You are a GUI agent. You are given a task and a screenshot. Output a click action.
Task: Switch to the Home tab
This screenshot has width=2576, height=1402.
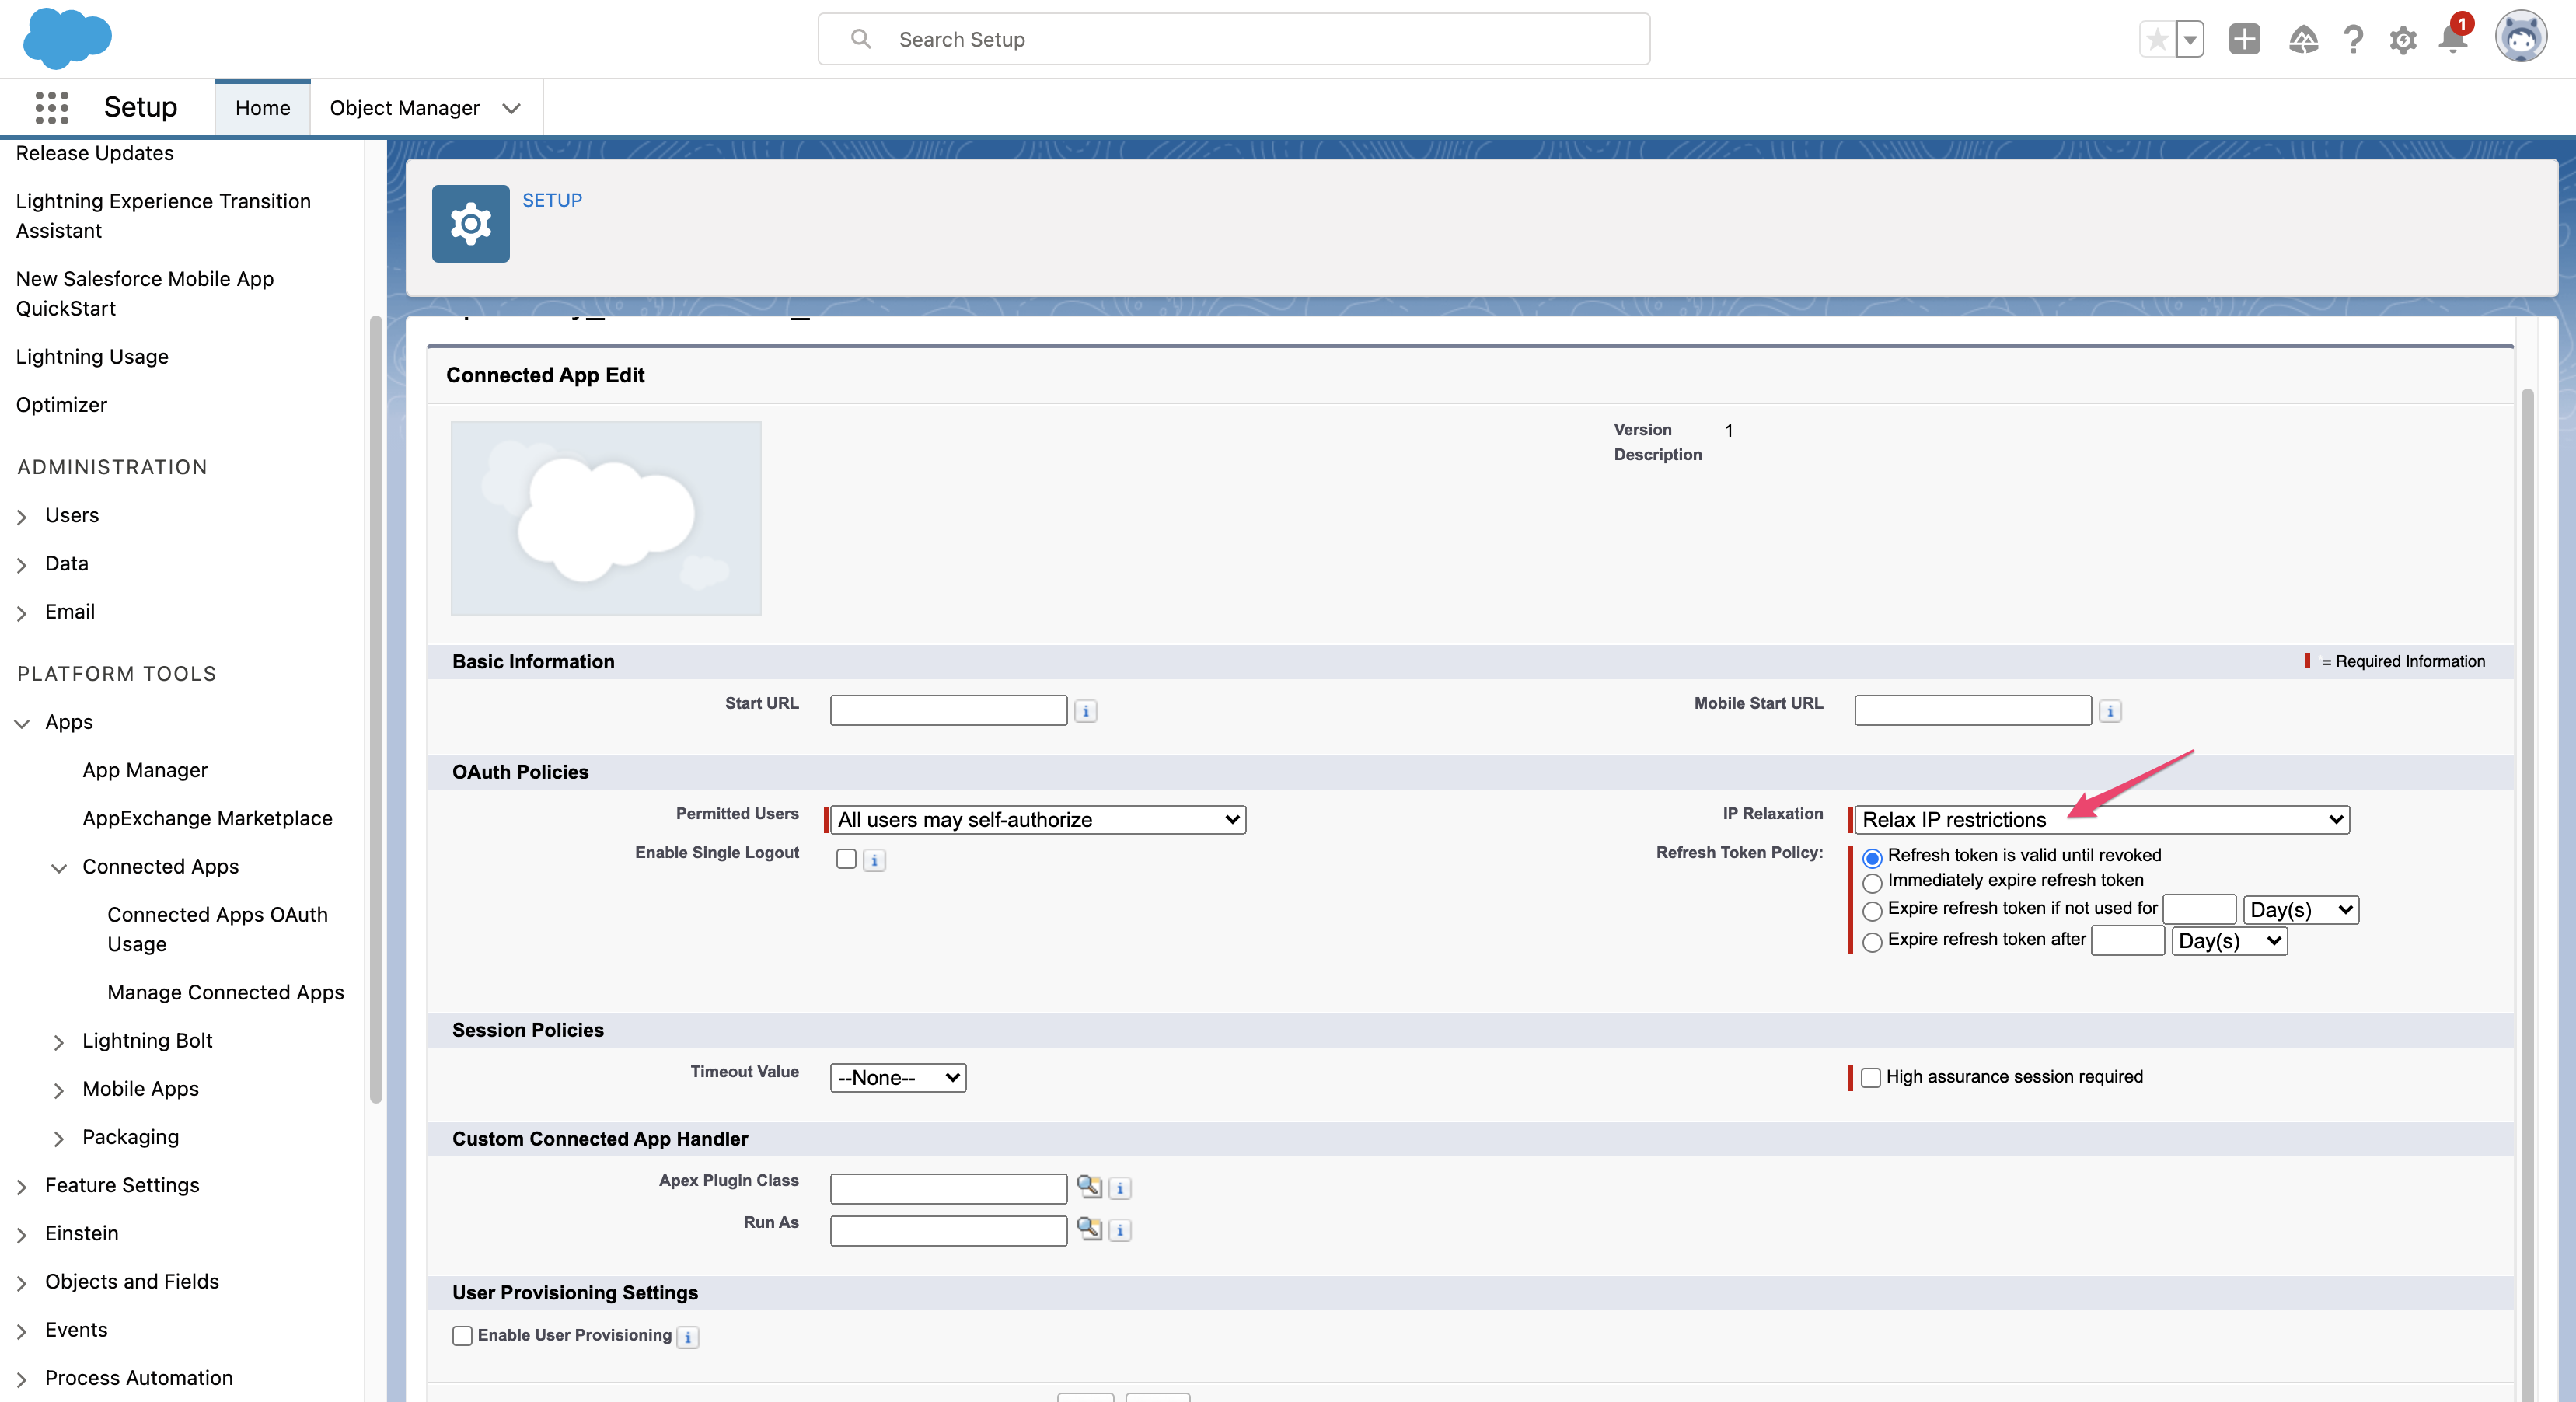262,108
